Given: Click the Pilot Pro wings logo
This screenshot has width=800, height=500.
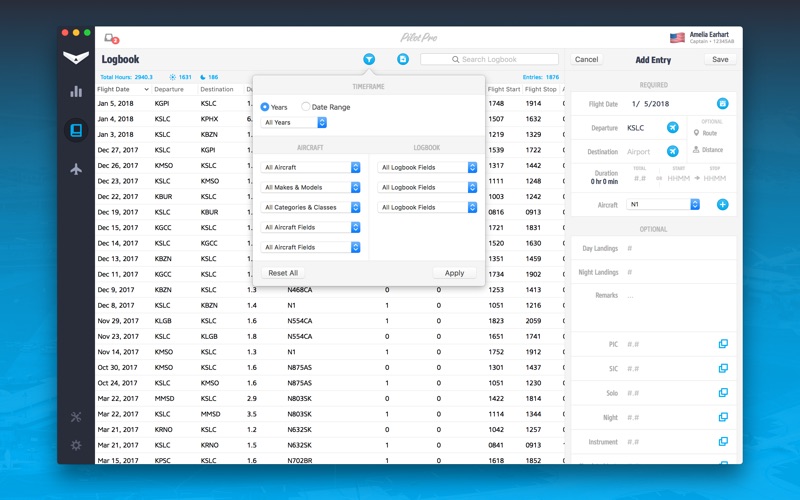Looking at the screenshot, I should 76,58.
